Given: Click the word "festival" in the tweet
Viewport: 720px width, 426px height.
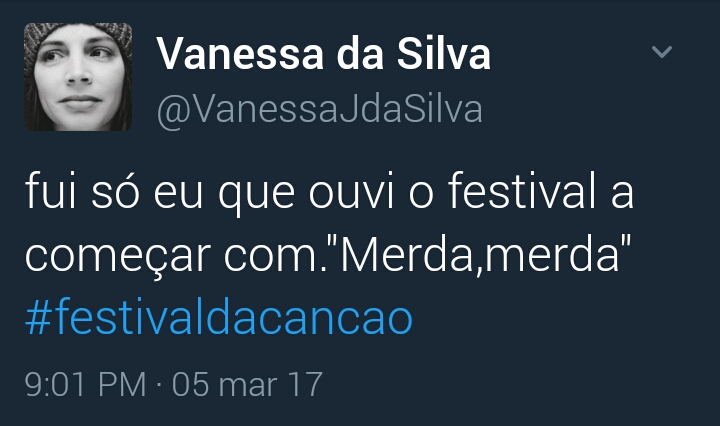Looking at the screenshot, I should pos(522,191).
